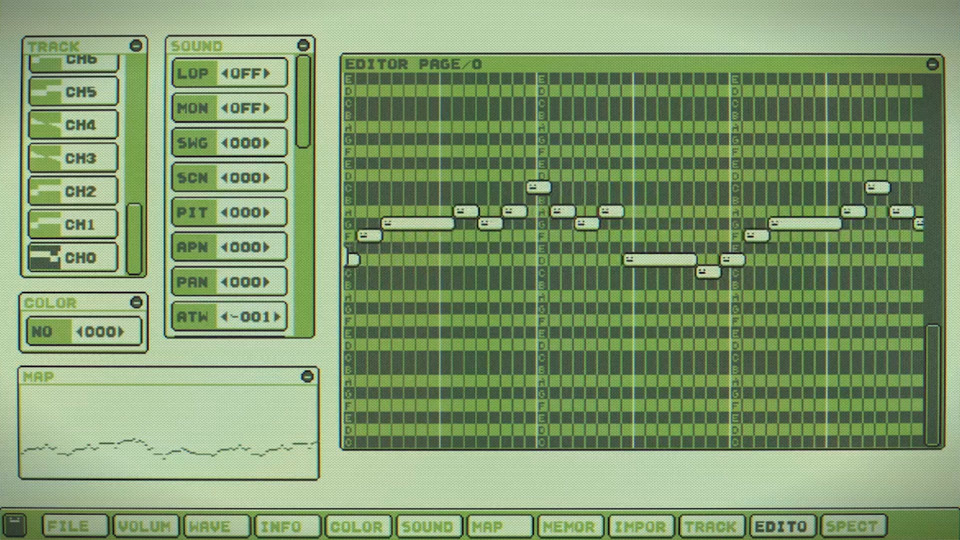Switch to the MAP tab in bottom bar
This screenshot has width=960, height=540.
[500, 526]
